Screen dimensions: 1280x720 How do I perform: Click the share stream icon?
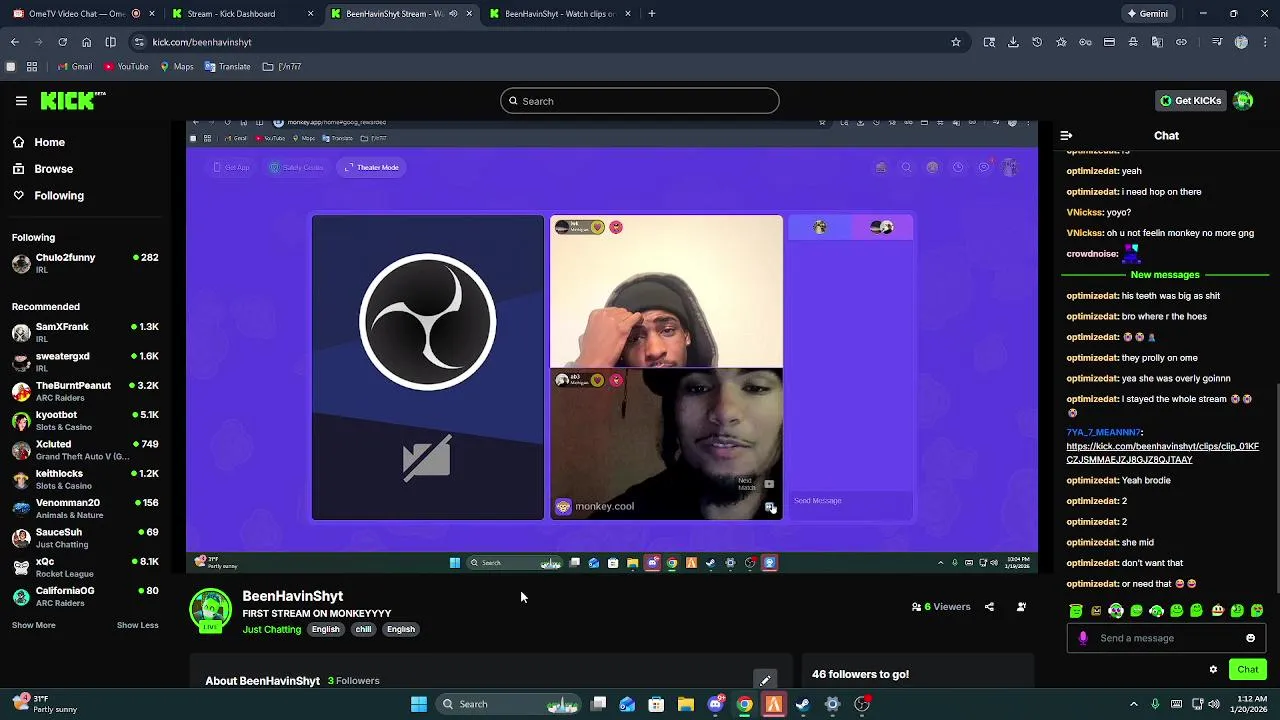click(x=989, y=607)
